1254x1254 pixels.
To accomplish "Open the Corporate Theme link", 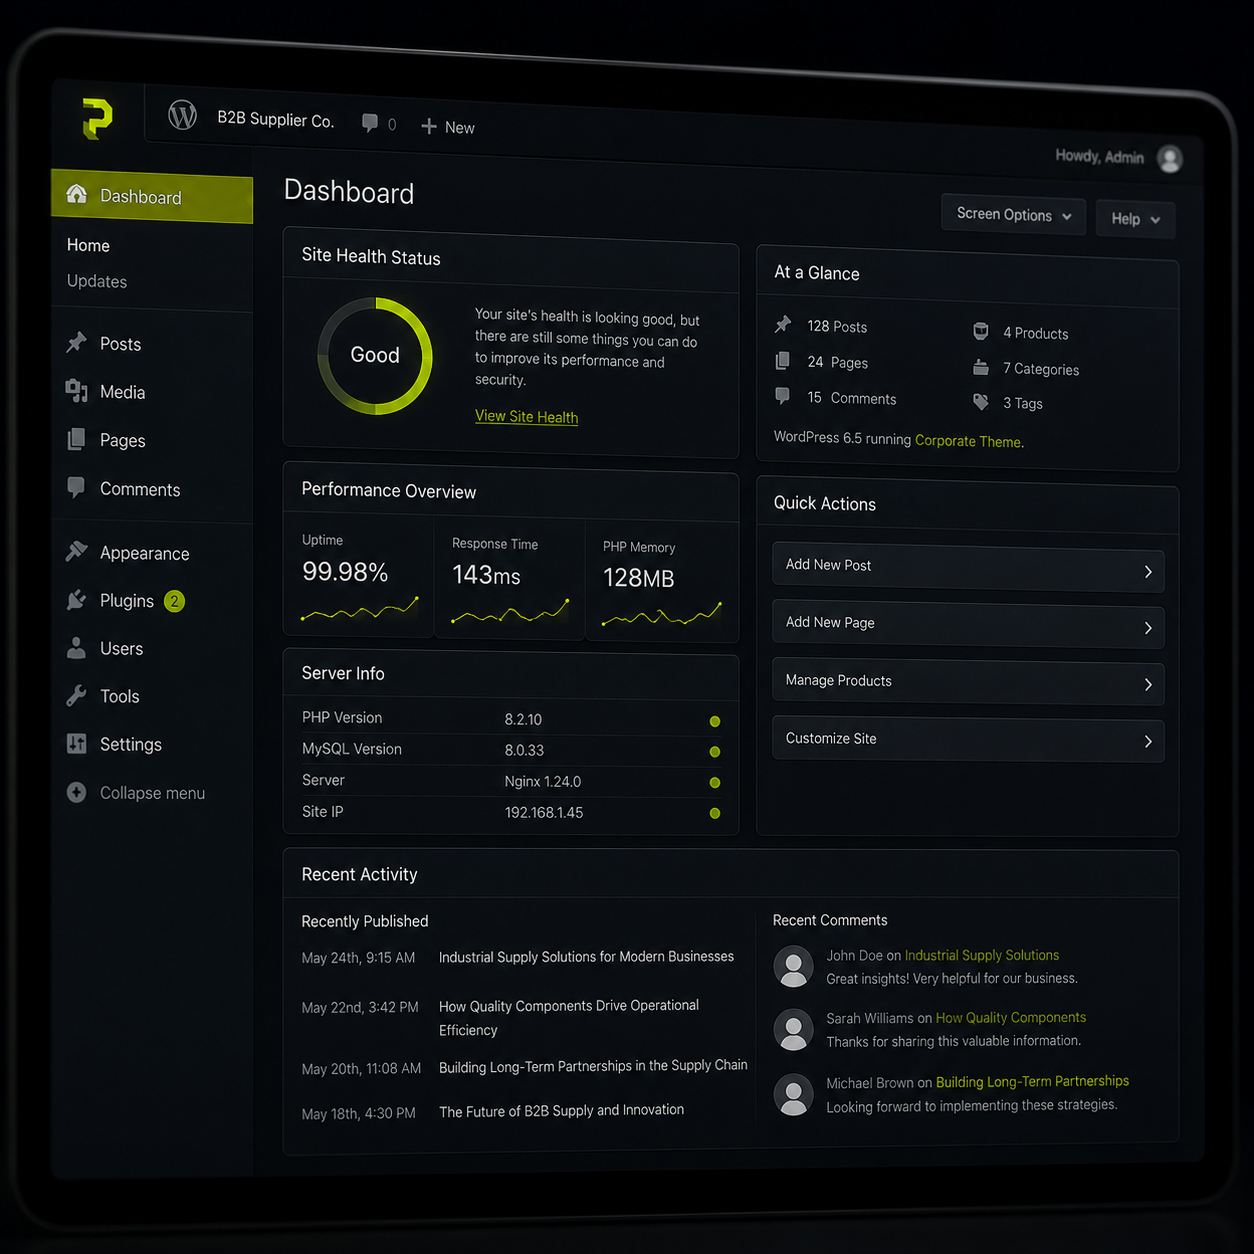I will click(x=968, y=441).
